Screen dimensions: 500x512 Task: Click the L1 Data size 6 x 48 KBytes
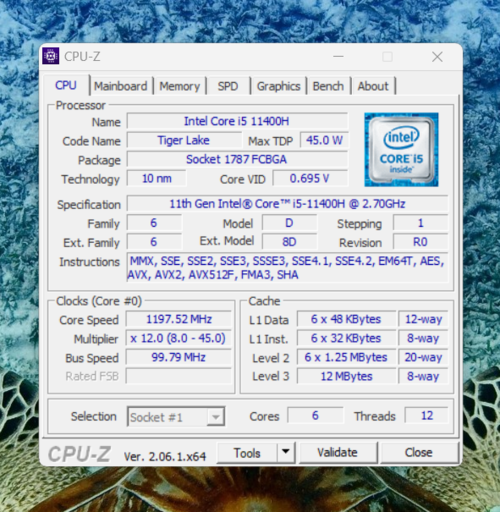point(346,319)
